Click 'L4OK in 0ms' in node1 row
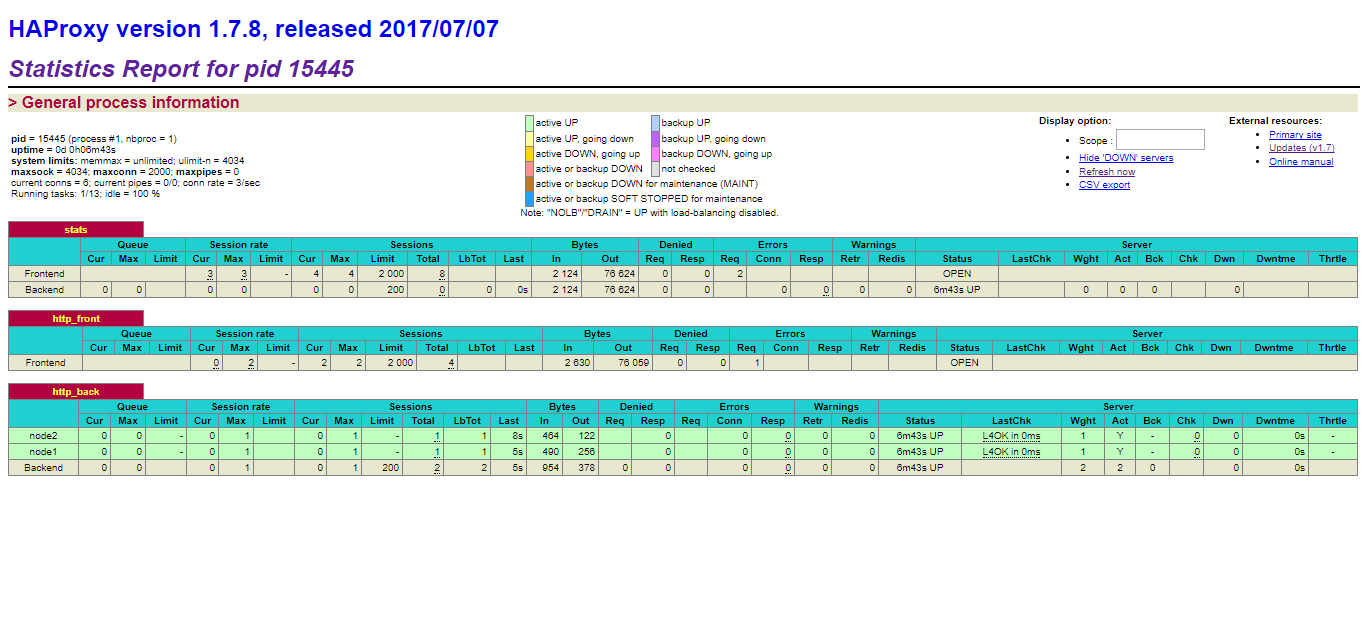Image resolution: width=1363 pixels, height=617 pixels. pyautogui.click(x=1011, y=452)
